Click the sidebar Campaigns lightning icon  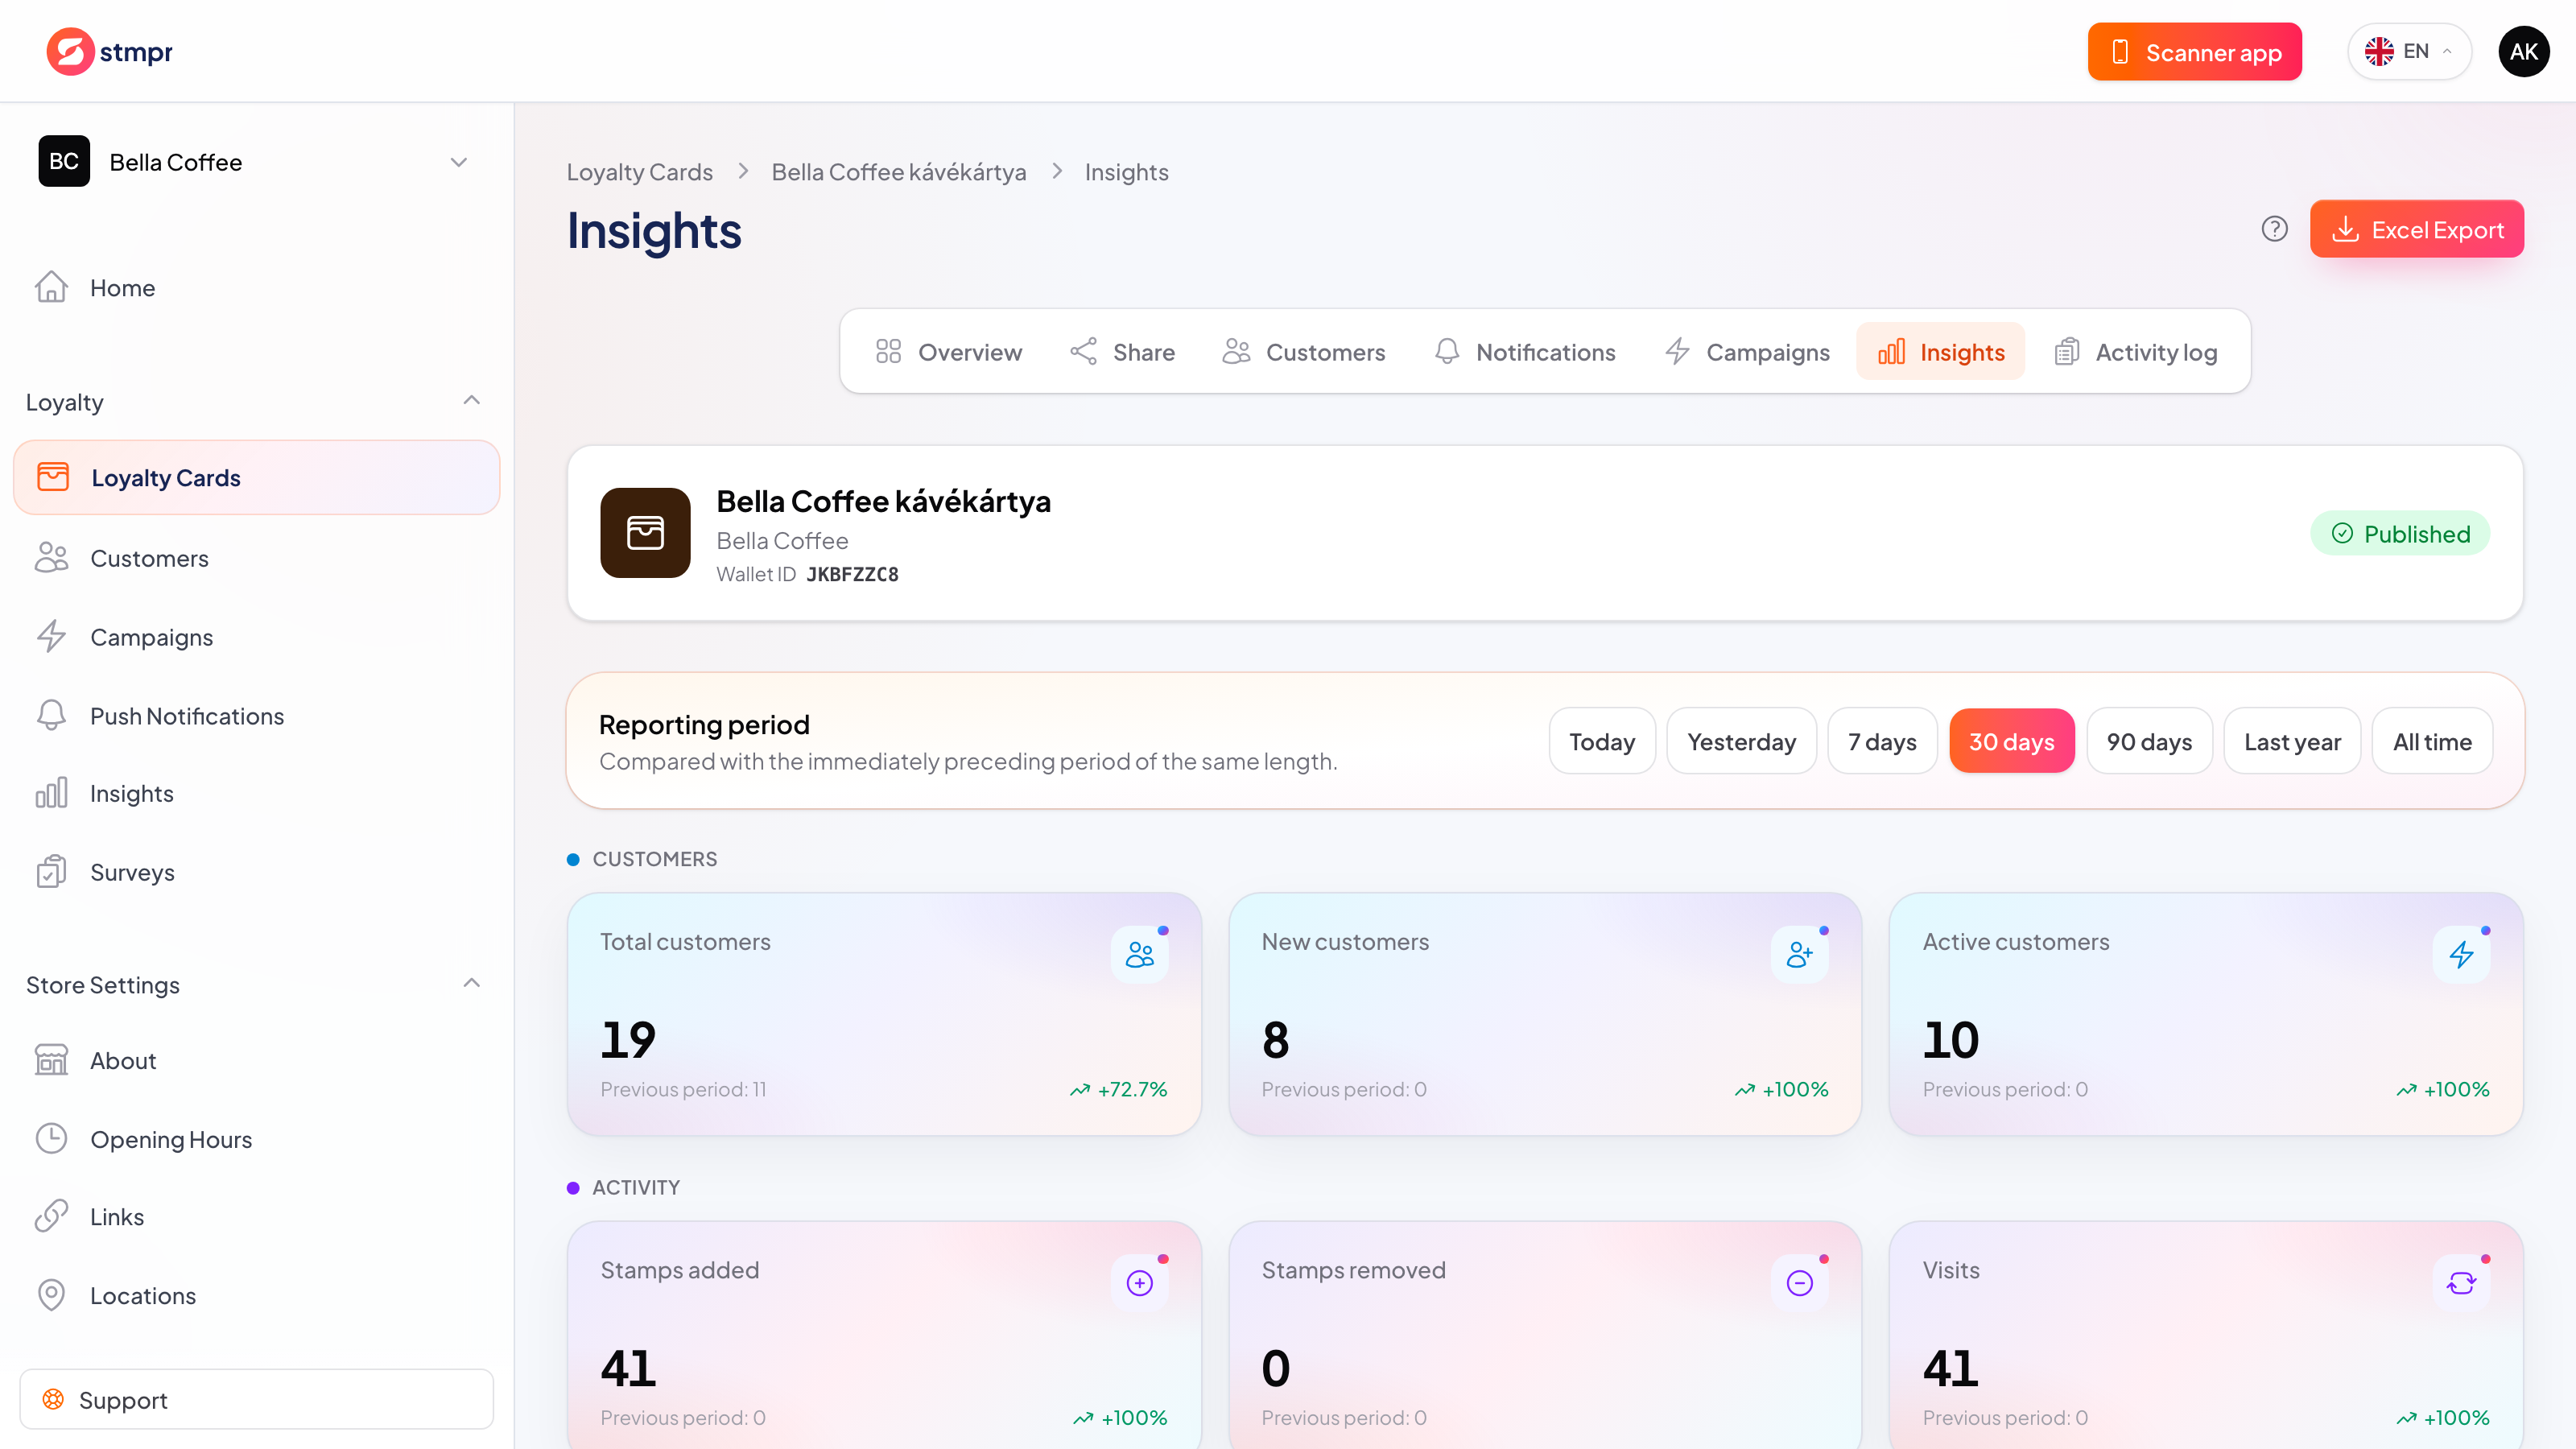[x=51, y=637]
